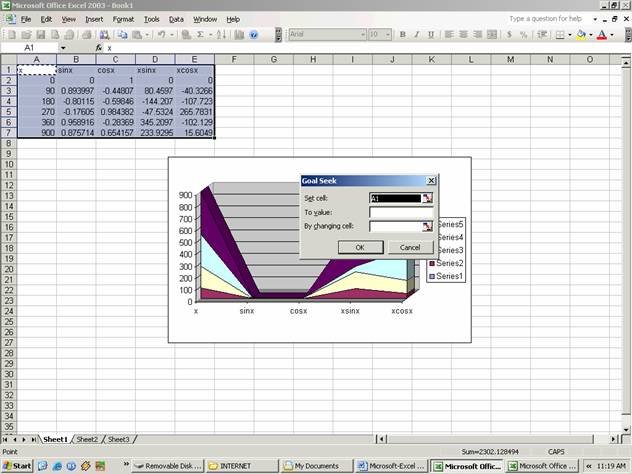
Task: Click the Open file toolbar icon
Action: 26,35
